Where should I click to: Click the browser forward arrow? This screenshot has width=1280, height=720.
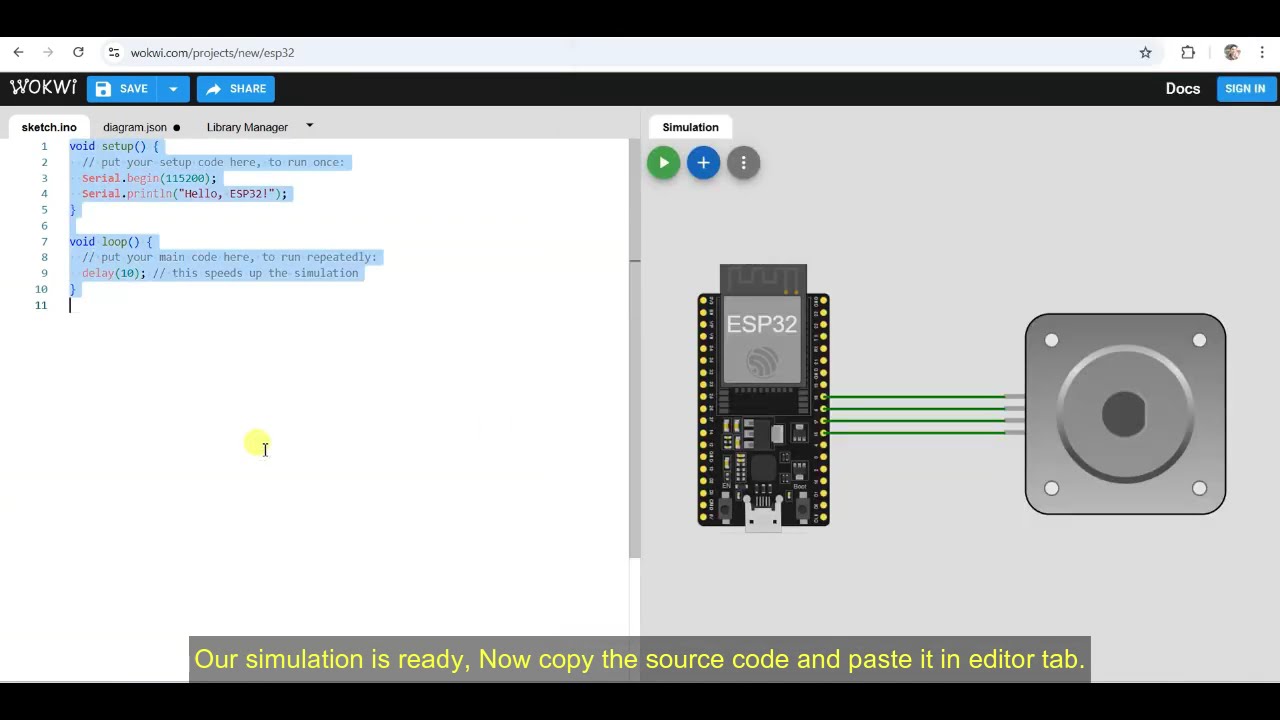[48, 52]
